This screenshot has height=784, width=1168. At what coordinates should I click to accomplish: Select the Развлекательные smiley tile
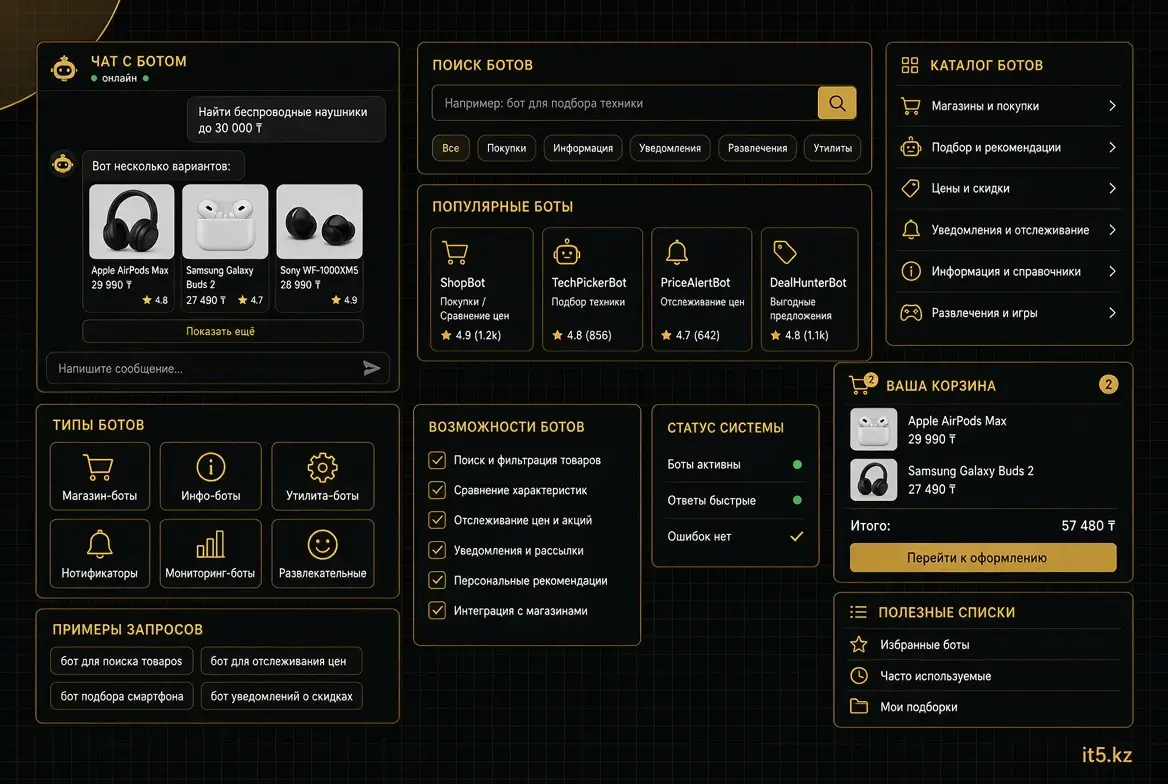coord(323,554)
